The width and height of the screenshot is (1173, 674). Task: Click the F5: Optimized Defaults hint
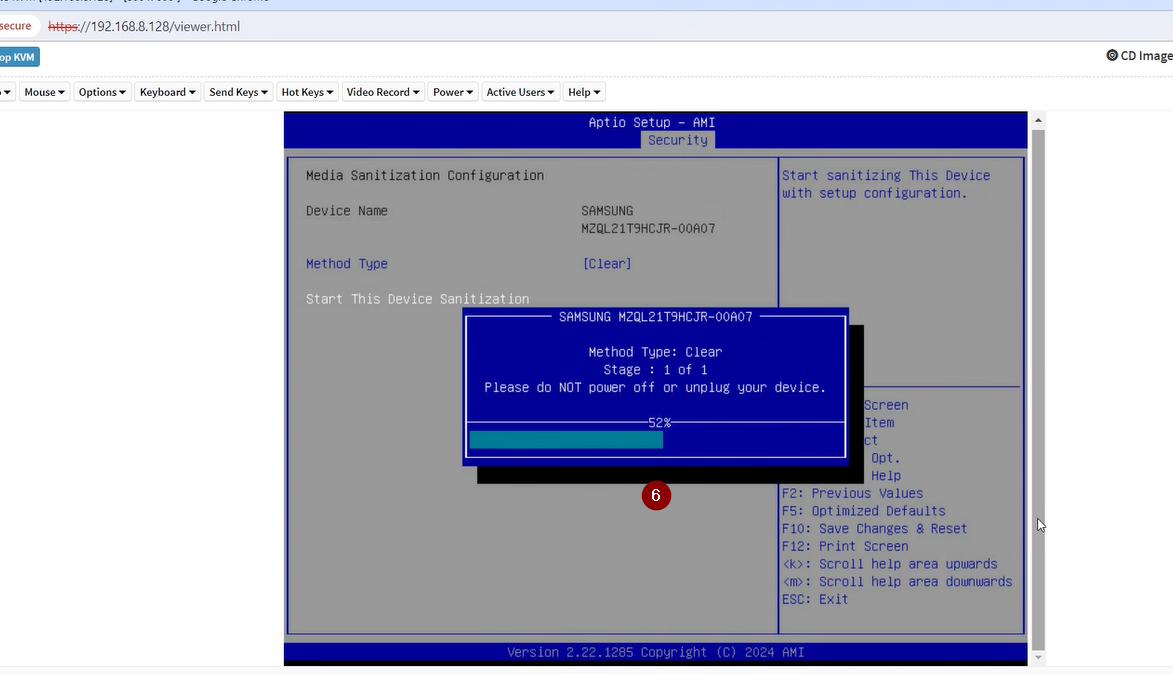click(x=863, y=511)
